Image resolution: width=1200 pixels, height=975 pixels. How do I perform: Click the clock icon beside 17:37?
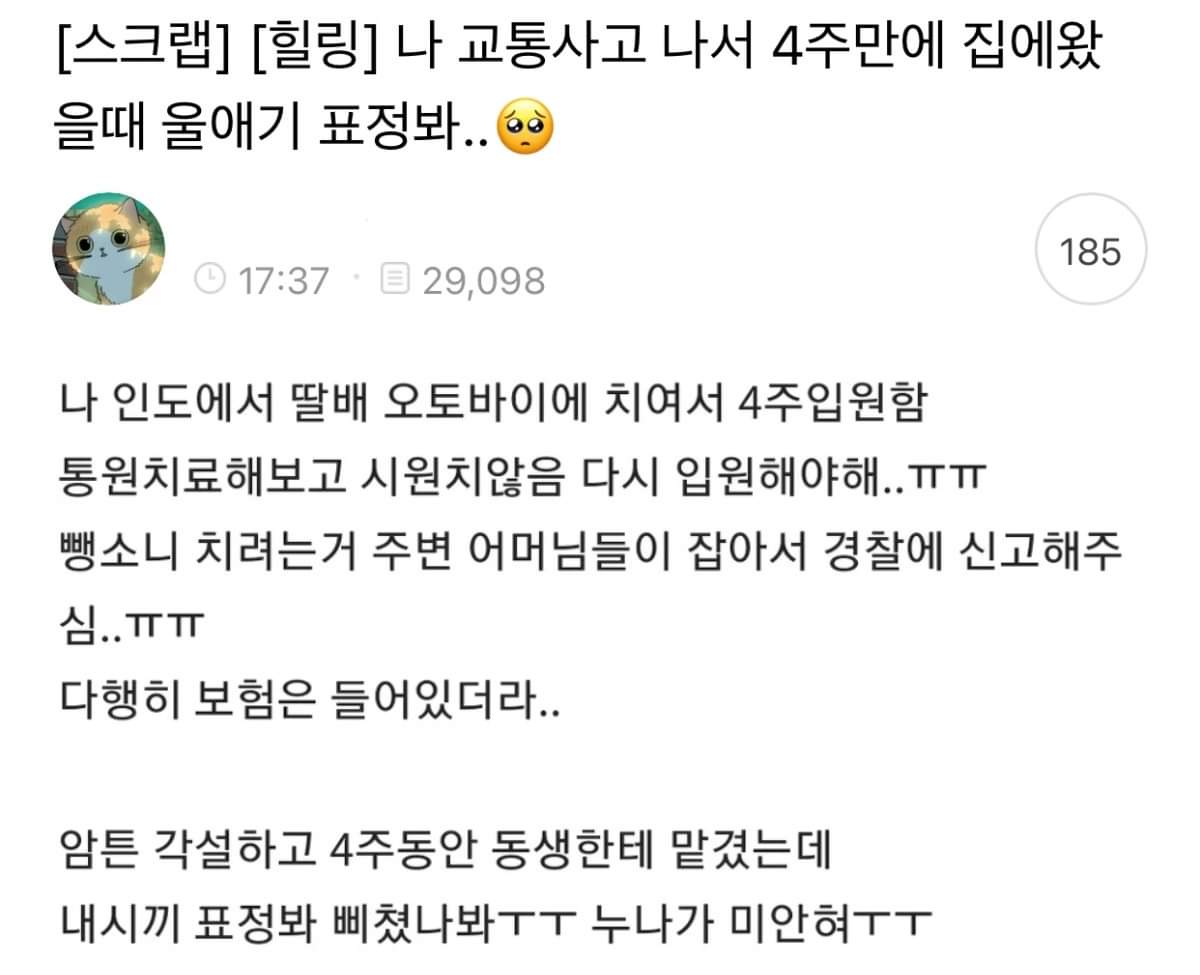[209, 280]
